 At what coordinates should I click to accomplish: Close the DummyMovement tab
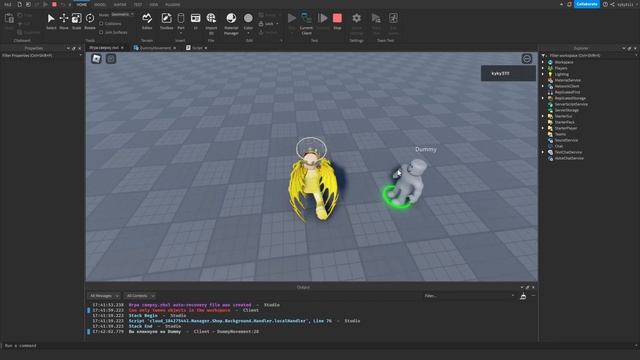[175, 48]
